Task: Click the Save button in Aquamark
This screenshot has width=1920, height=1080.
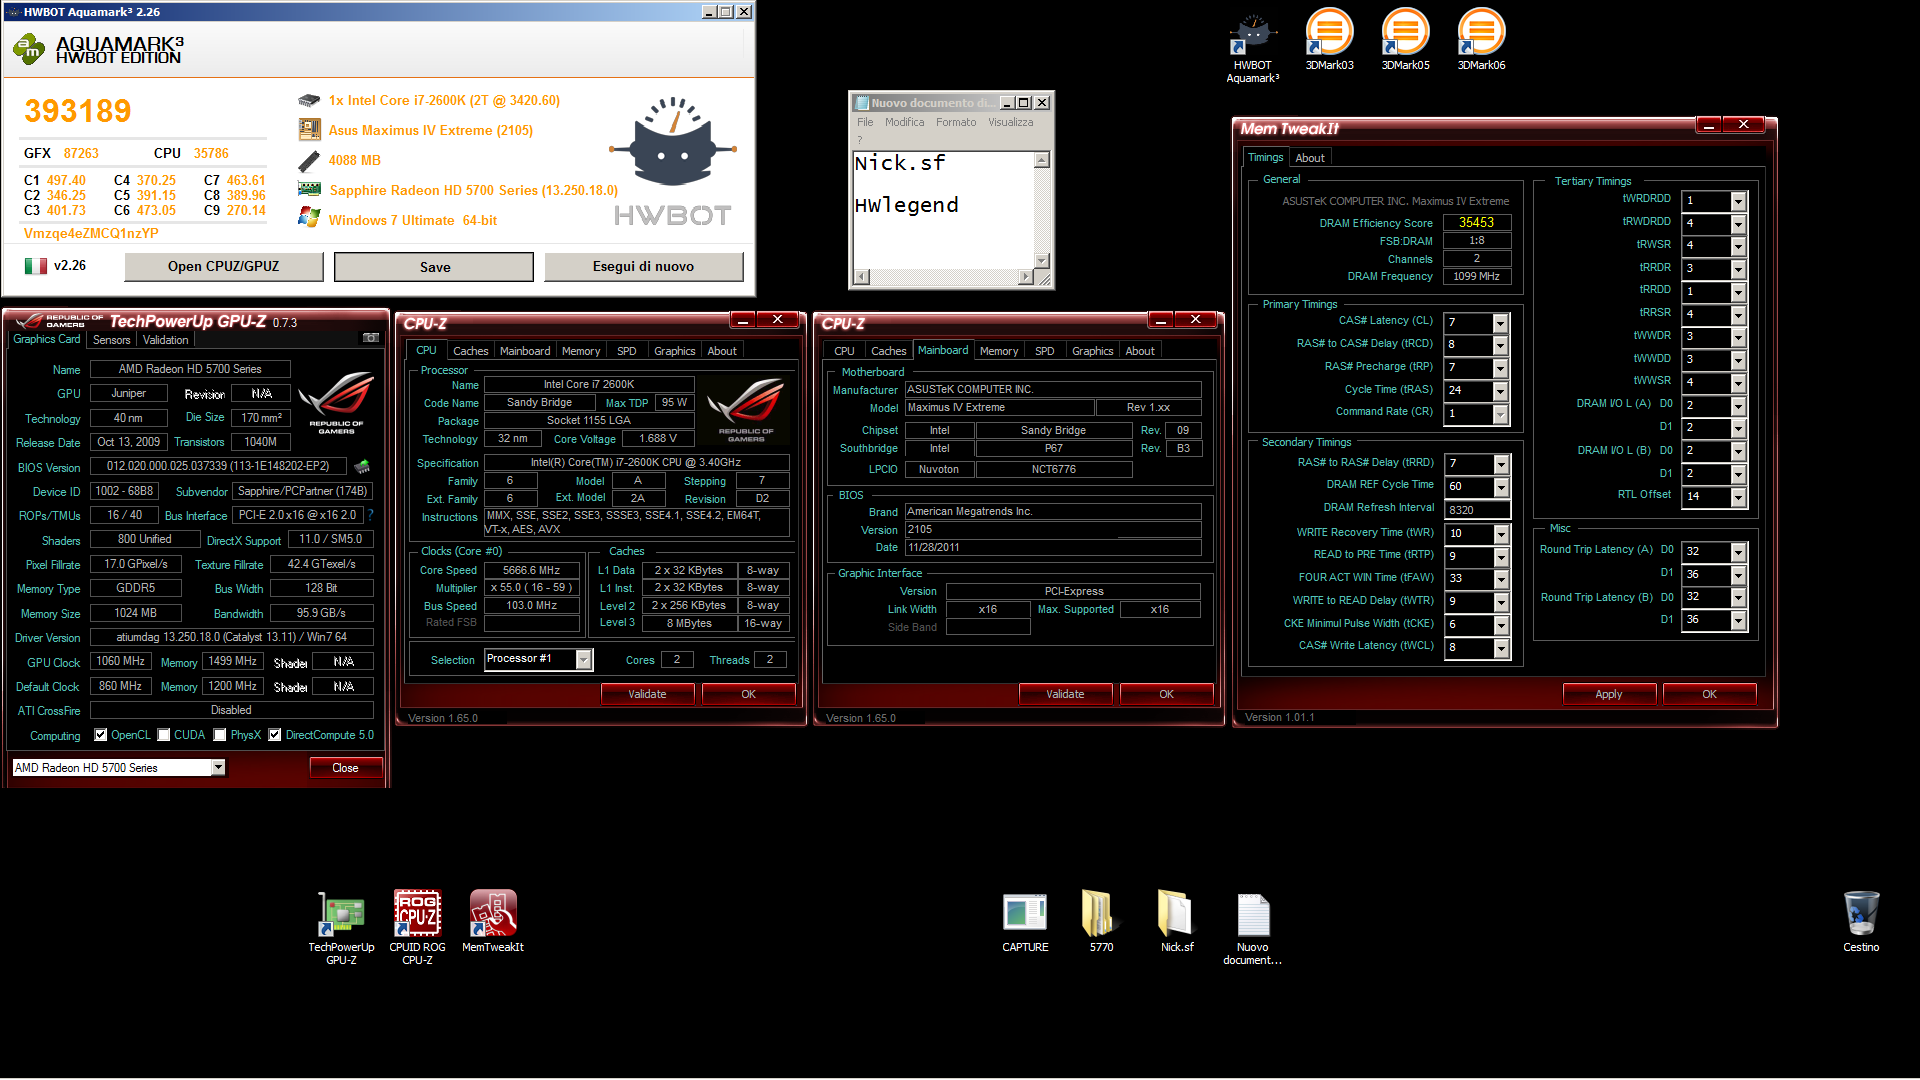Action: 434,267
